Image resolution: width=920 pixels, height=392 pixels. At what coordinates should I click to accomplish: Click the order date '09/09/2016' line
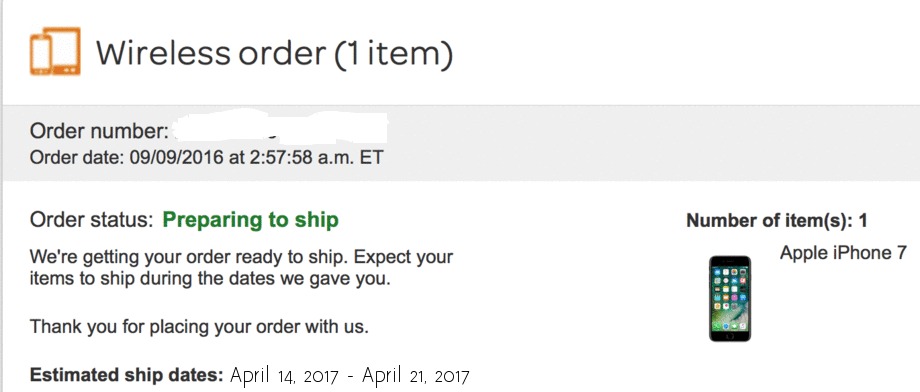(207, 158)
